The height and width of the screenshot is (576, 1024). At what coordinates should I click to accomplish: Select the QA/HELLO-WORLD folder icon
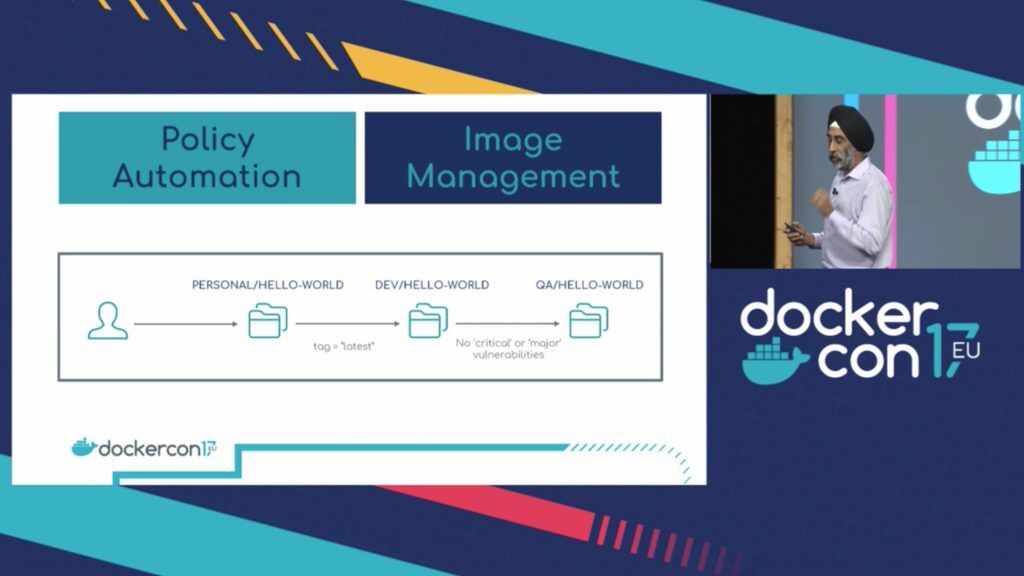tap(588, 321)
